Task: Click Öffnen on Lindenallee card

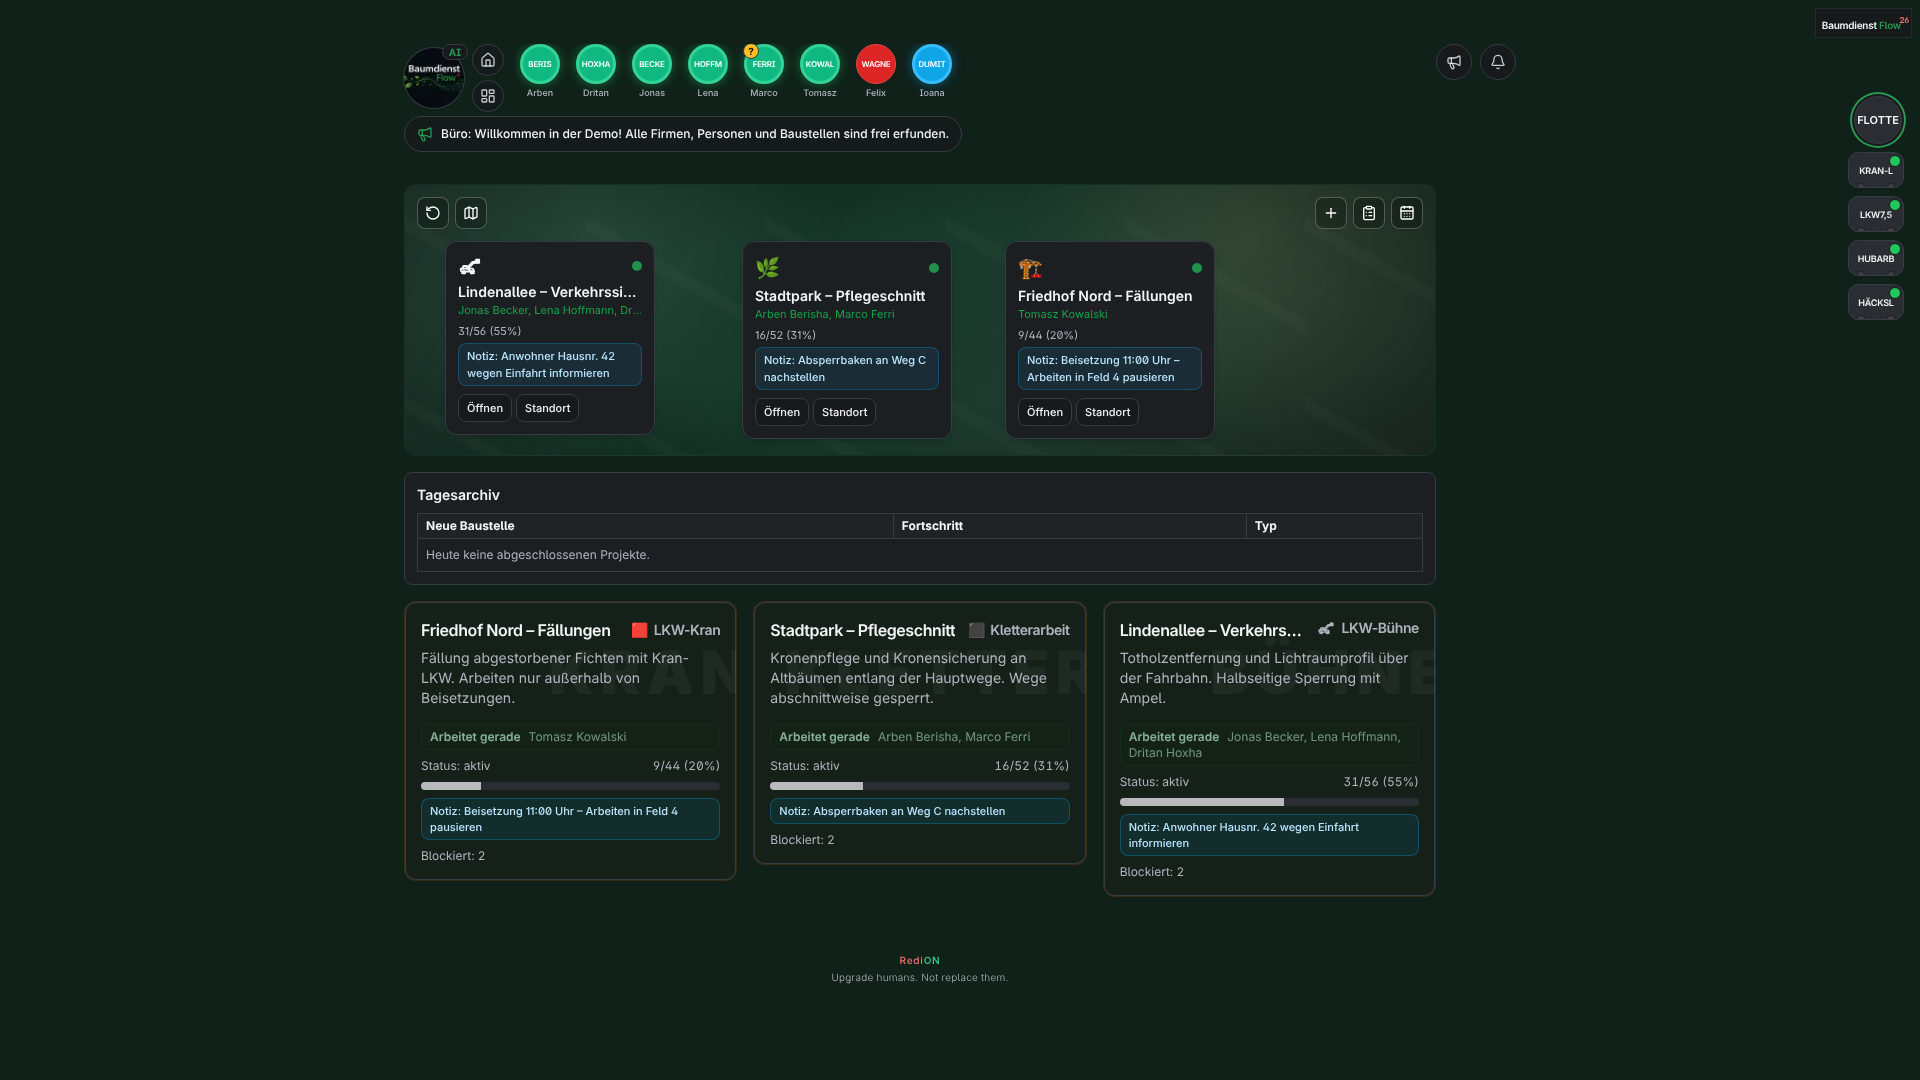Action: click(485, 408)
